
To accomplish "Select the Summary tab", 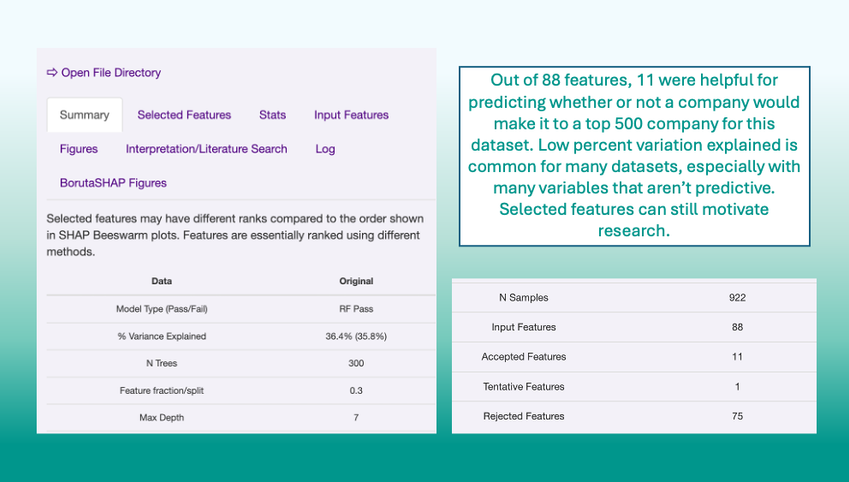I will pyautogui.click(x=84, y=115).
